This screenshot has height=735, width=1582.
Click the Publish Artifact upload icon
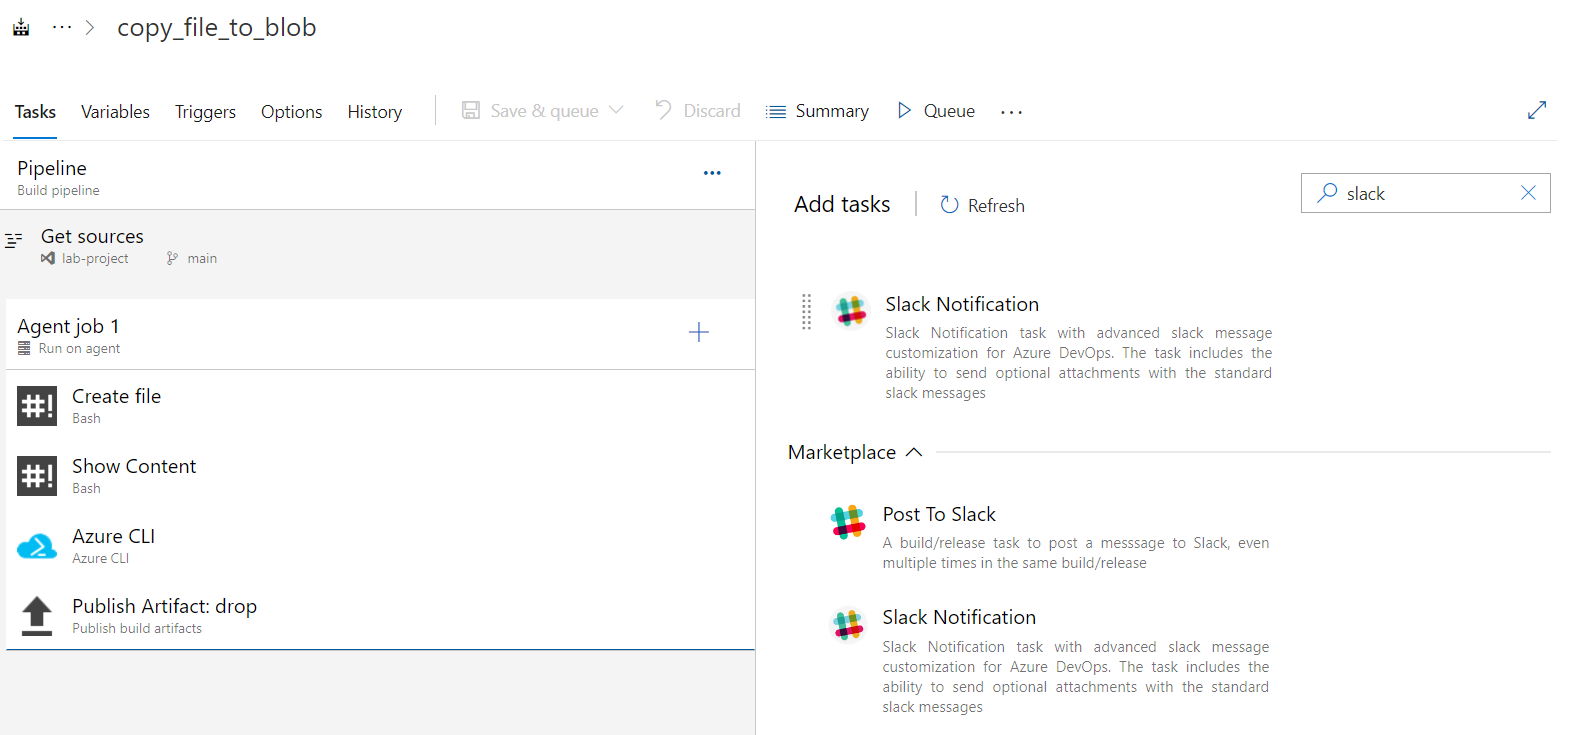pos(37,616)
